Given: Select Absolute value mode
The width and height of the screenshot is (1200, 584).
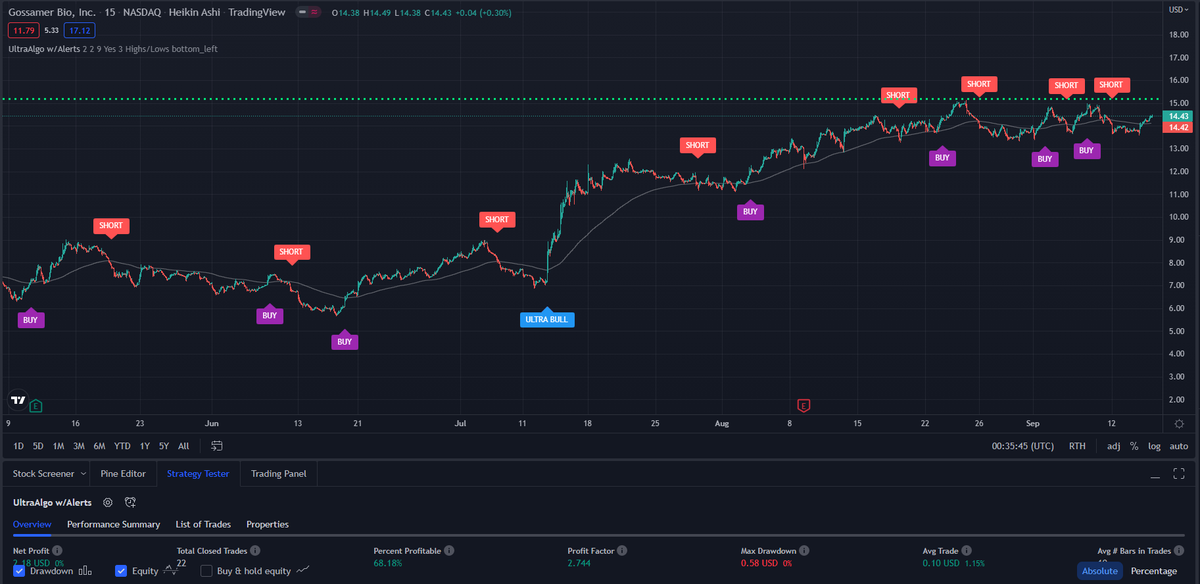Looking at the screenshot, I should coord(1099,571).
